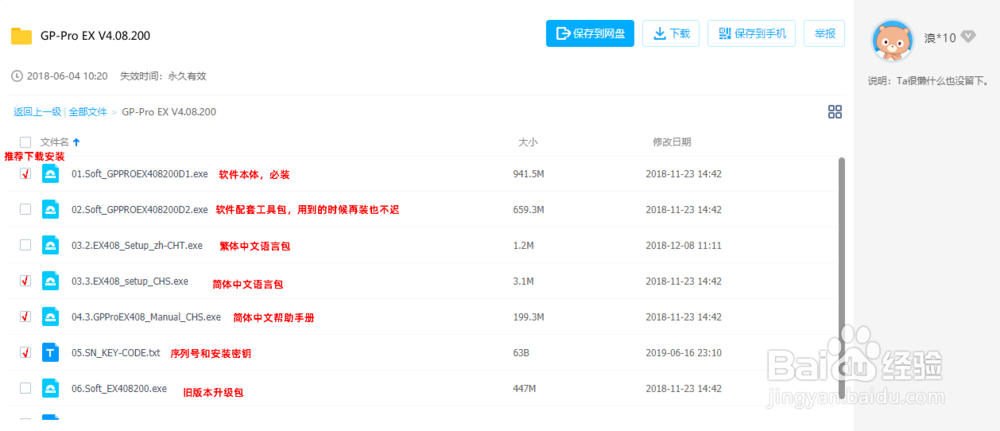The height and width of the screenshot is (431, 1000).
Task: Open the 全部文件 breadcrumb link
Action: (x=88, y=112)
